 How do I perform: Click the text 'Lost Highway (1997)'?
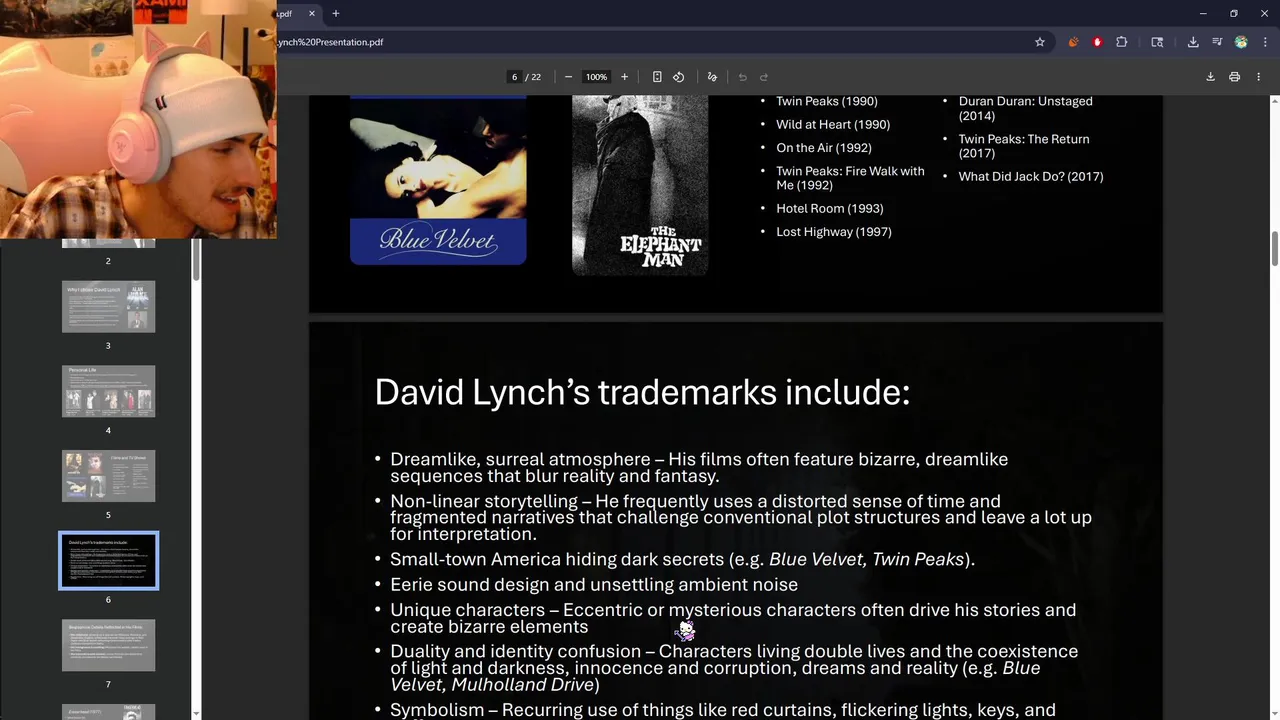point(834,232)
